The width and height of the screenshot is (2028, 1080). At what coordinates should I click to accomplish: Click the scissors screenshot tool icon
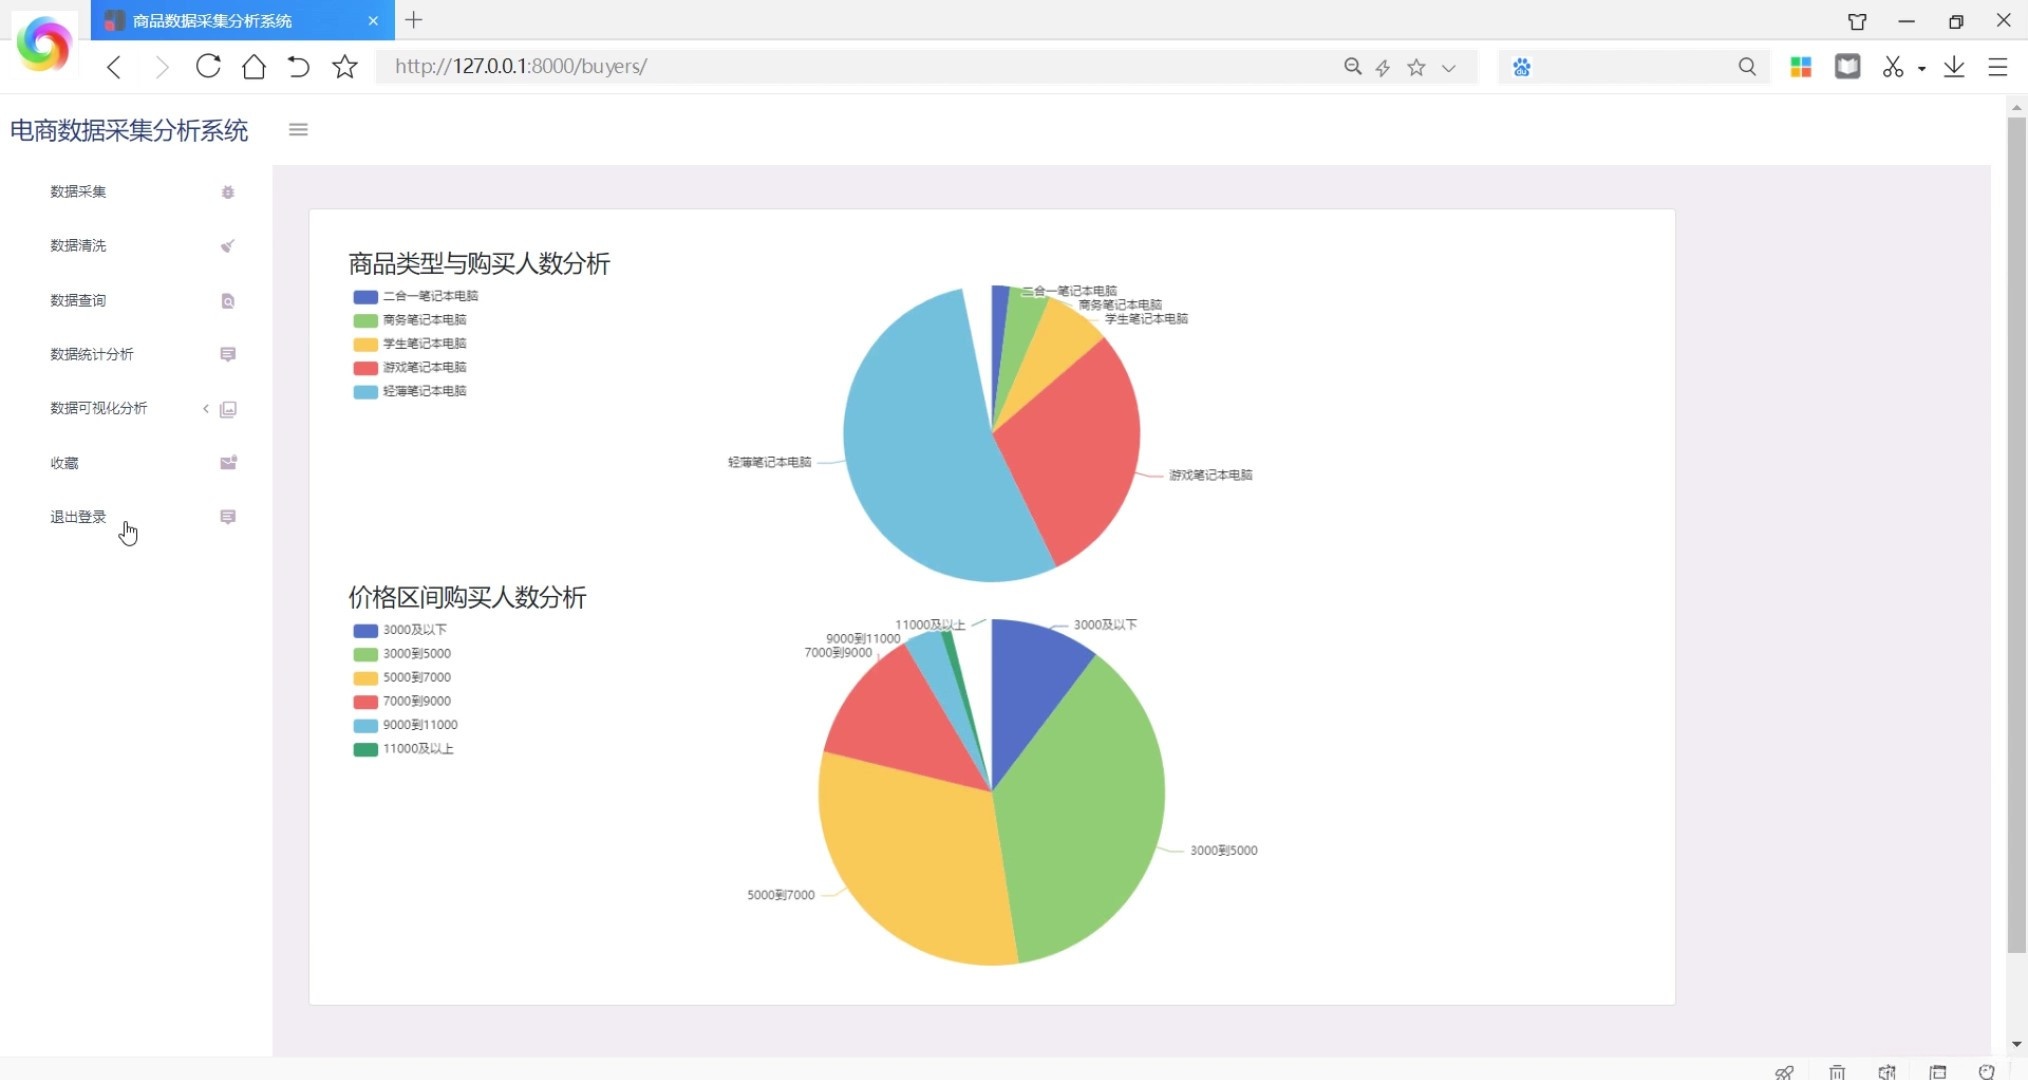pyautogui.click(x=1892, y=67)
